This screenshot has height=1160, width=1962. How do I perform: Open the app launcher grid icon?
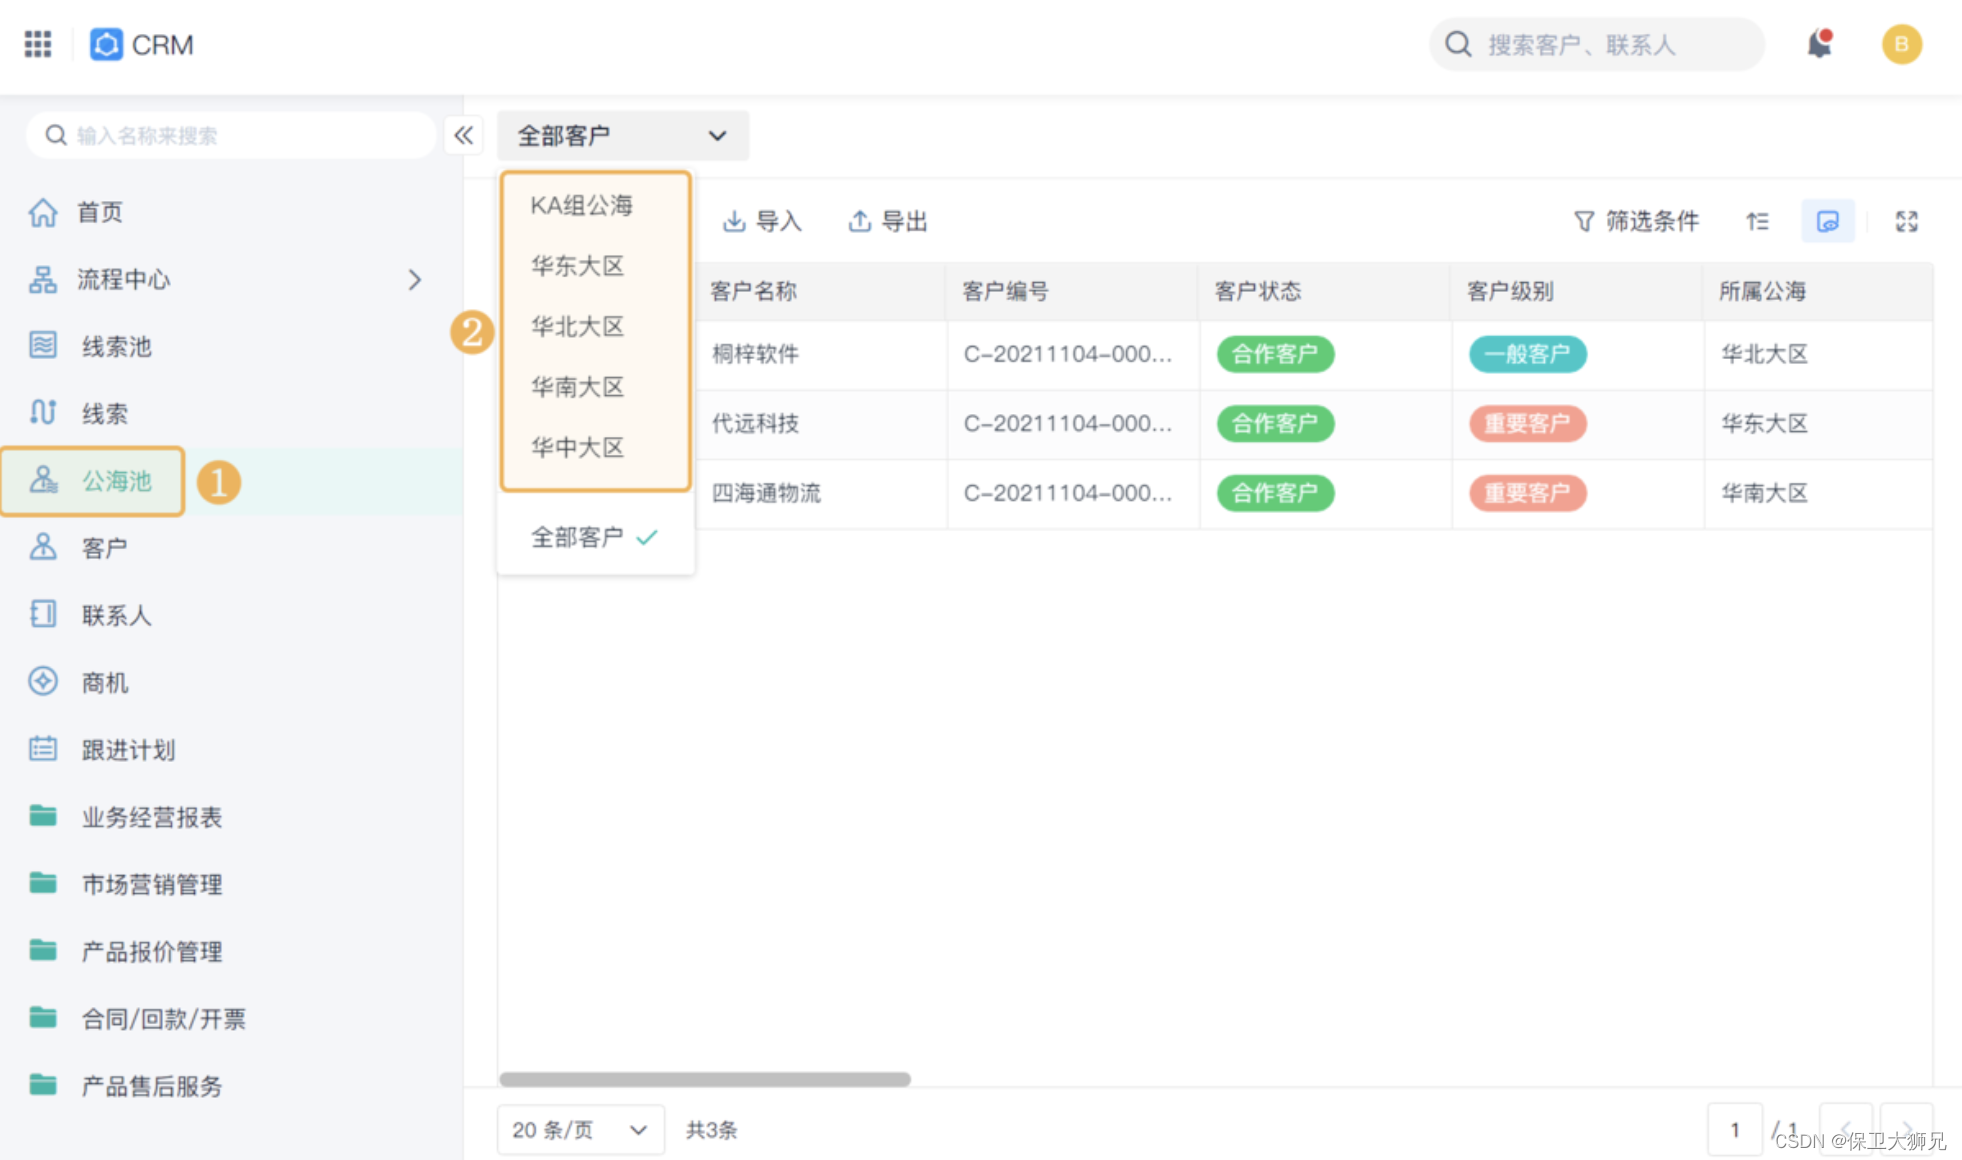38,44
